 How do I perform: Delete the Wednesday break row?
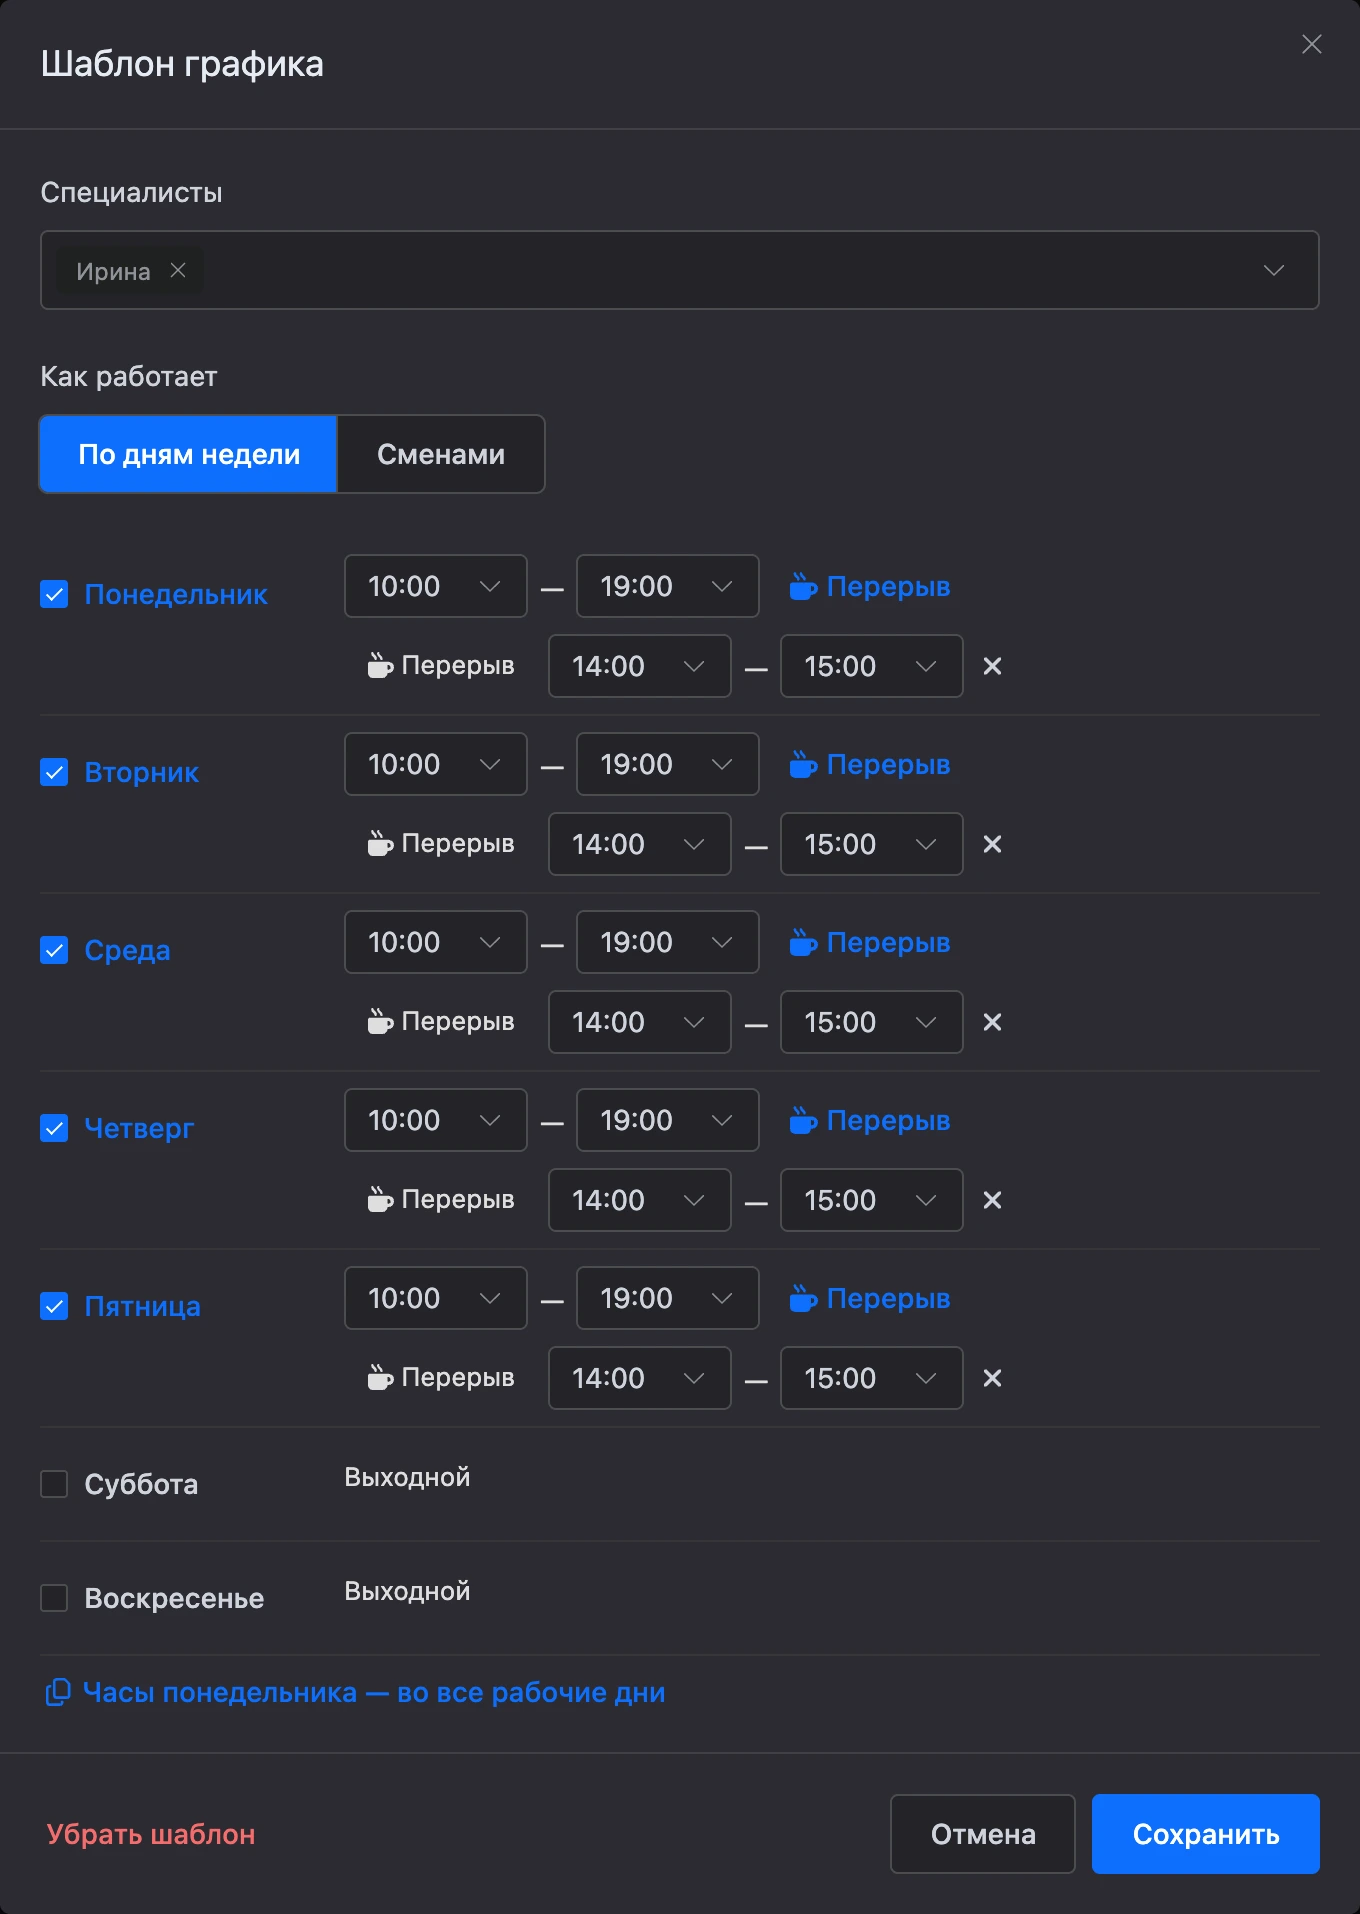(992, 1022)
